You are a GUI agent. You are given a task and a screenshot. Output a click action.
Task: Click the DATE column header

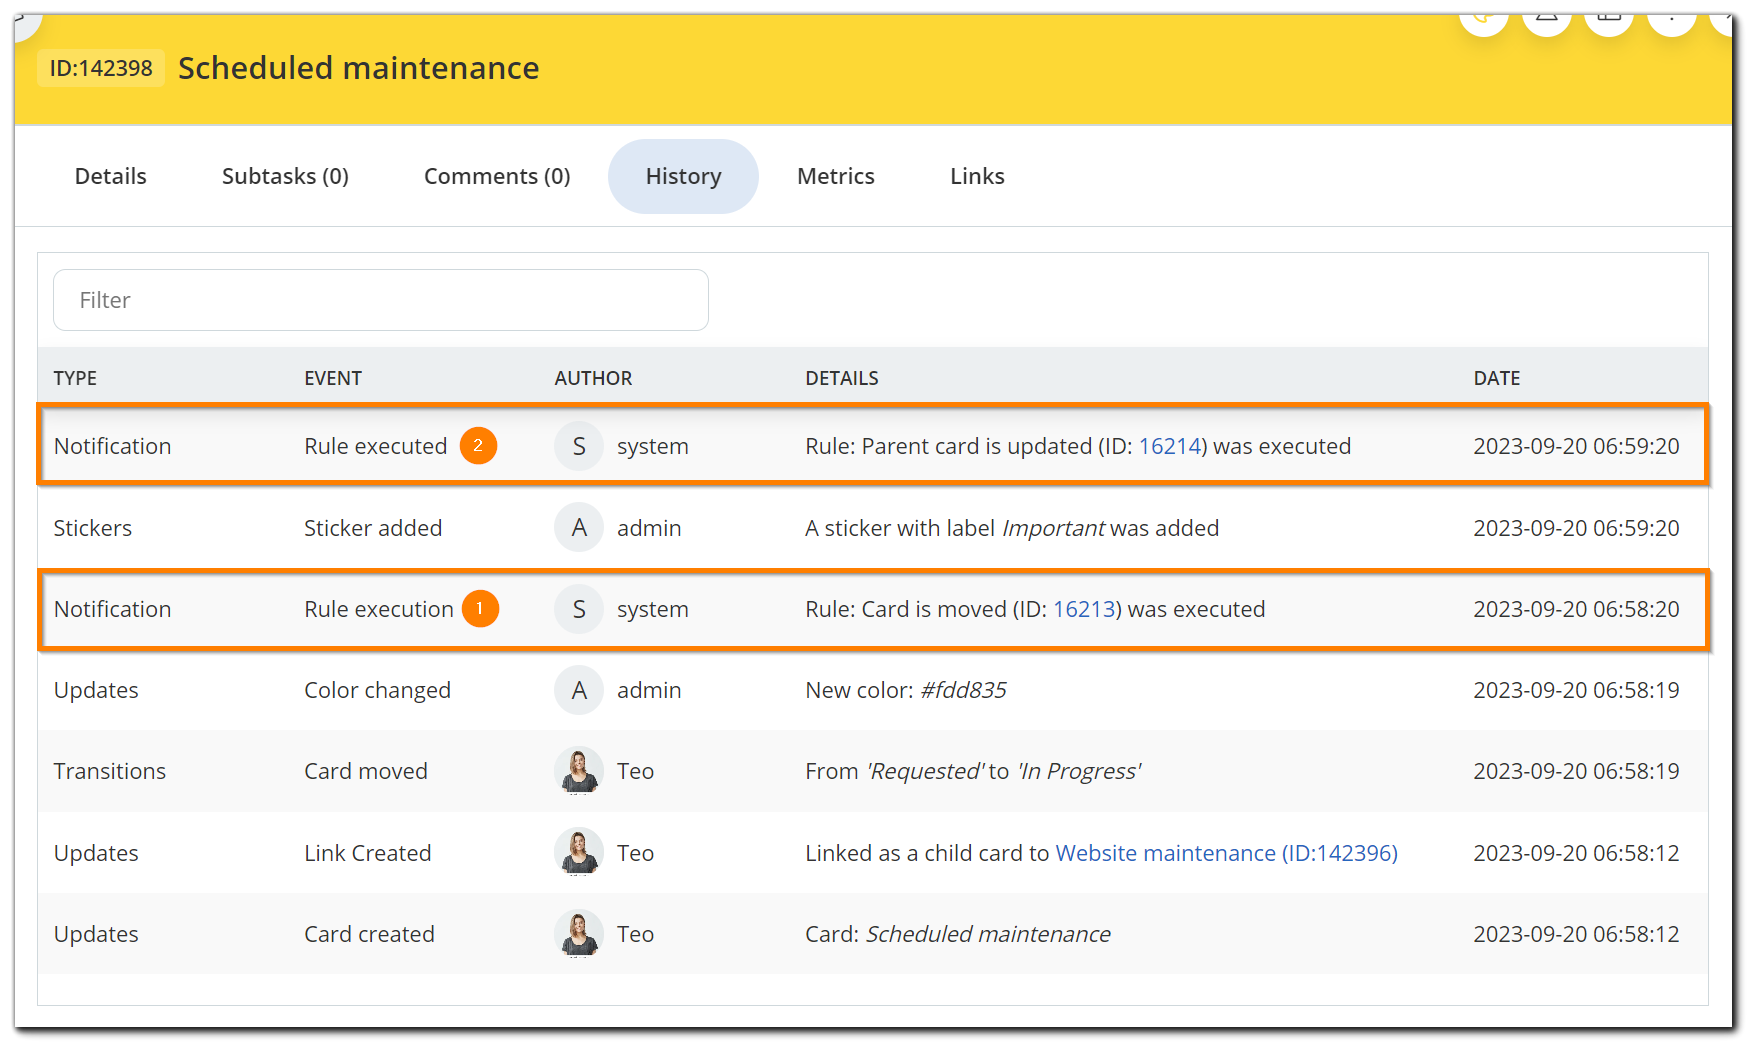click(1496, 378)
